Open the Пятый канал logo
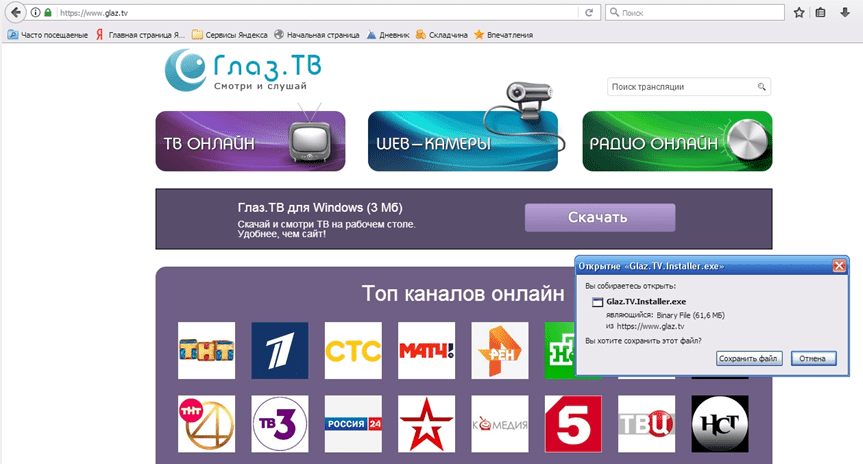 tap(573, 424)
